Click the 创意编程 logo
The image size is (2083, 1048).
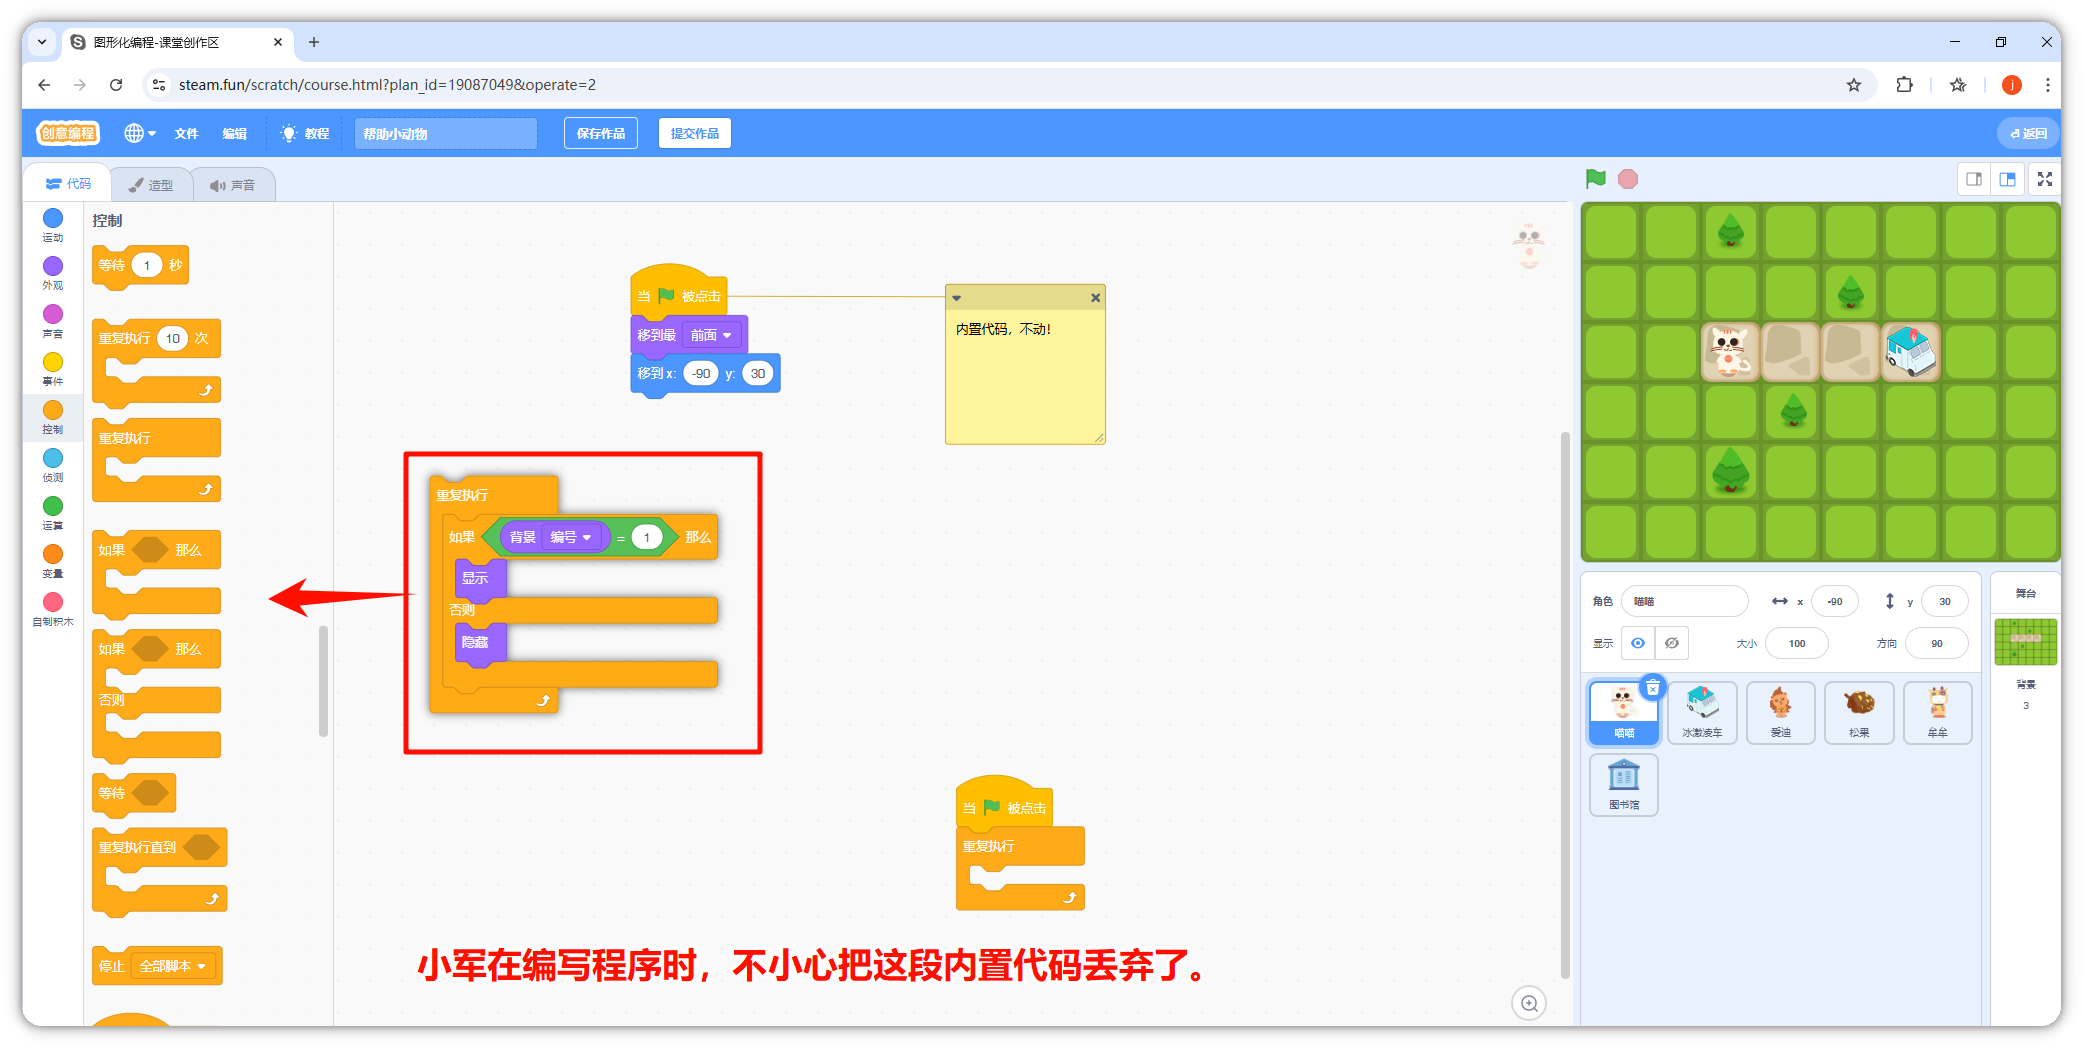[x=68, y=133]
